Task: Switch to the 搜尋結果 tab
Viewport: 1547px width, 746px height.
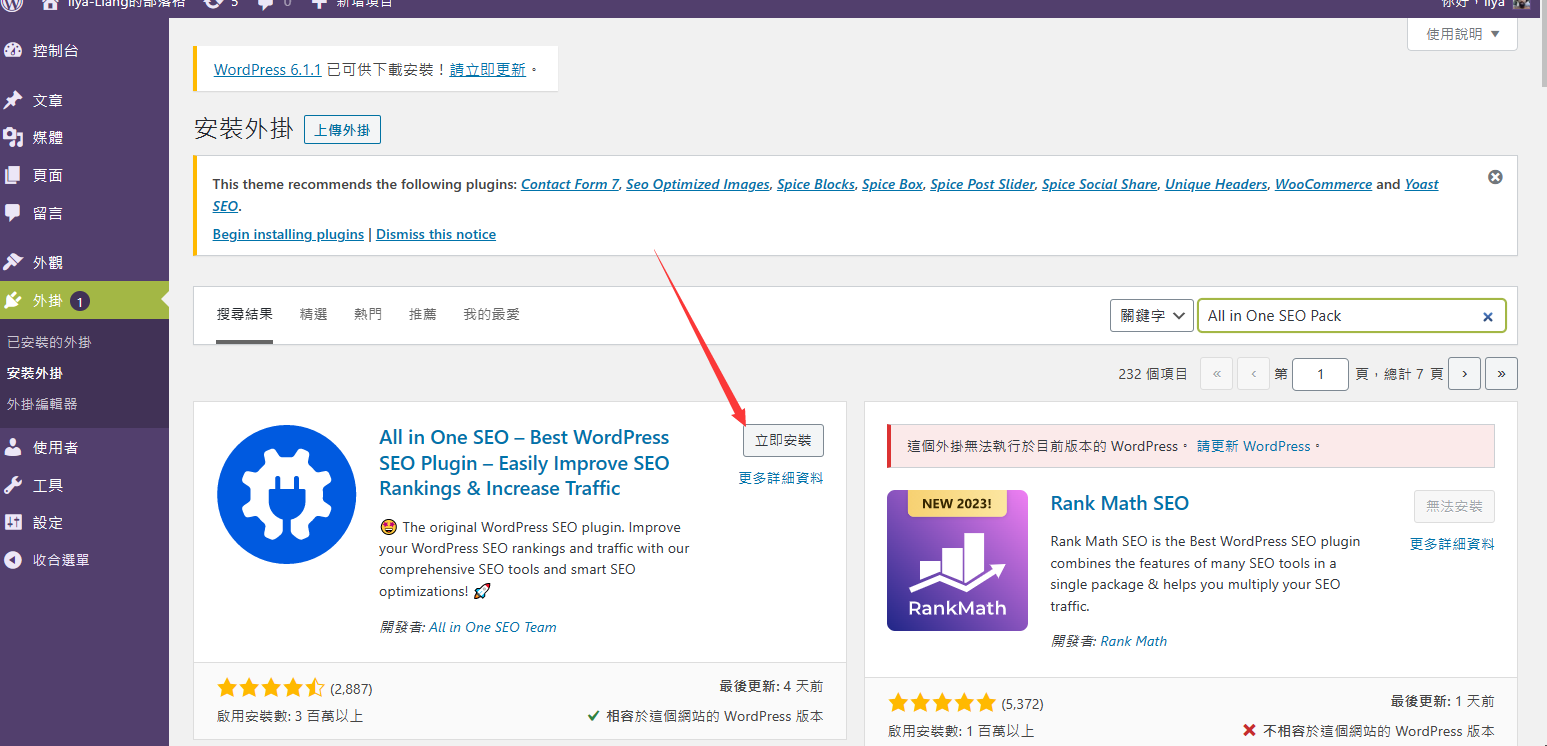Action: (x=245, y=314)
